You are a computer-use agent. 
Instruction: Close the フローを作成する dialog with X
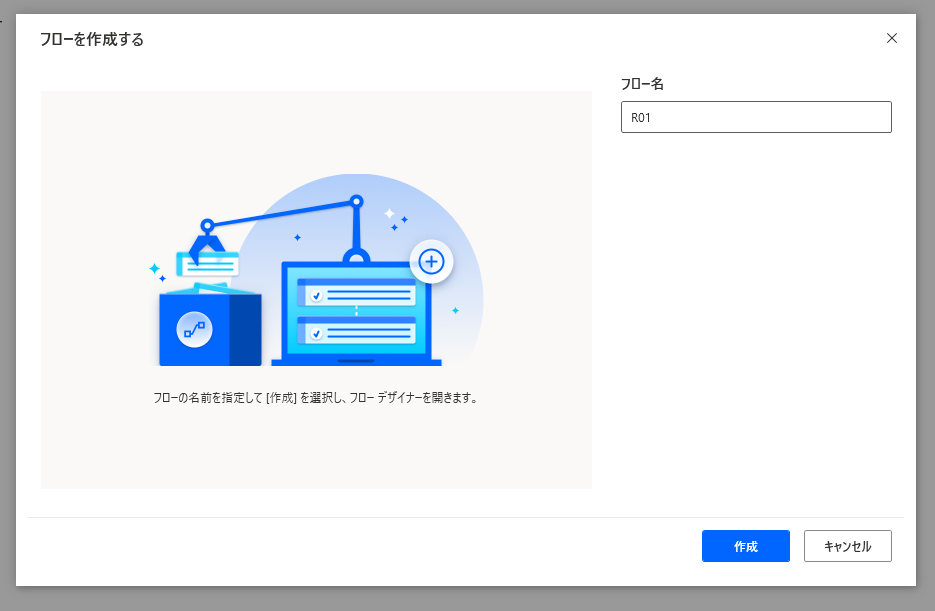892,38
